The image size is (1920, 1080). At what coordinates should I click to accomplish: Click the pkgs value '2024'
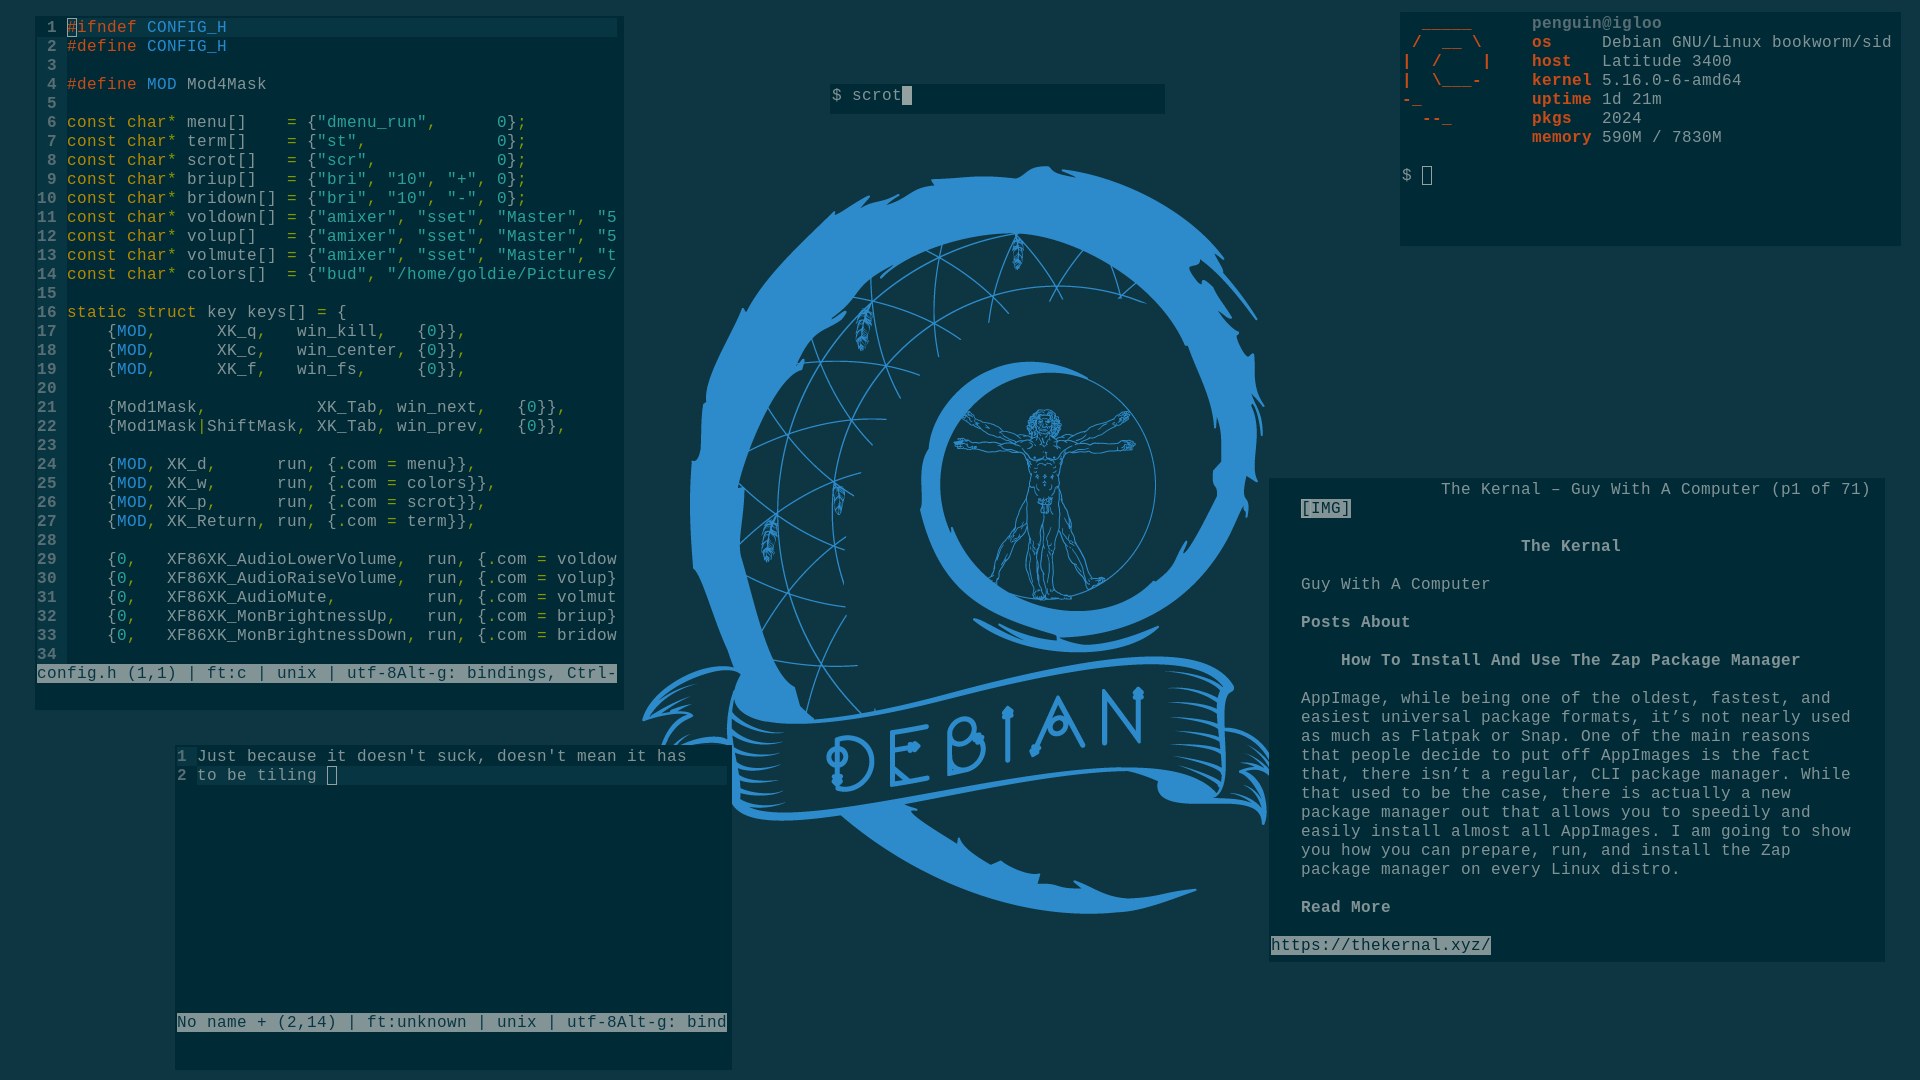[1622, 119]
